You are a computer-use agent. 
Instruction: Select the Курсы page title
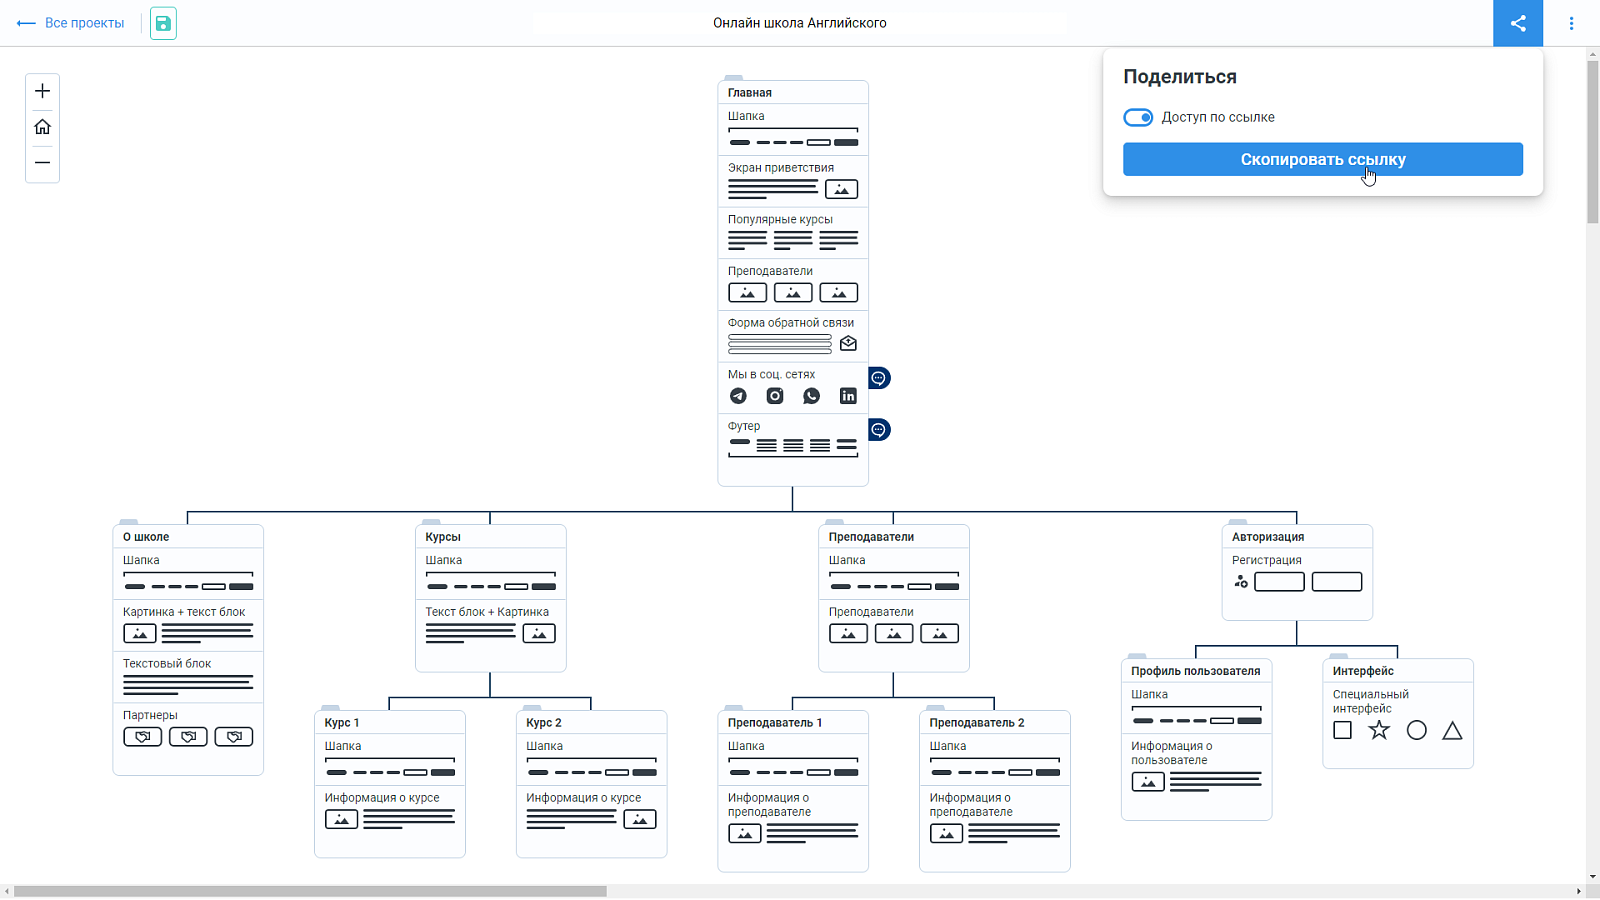pos(443,537)
